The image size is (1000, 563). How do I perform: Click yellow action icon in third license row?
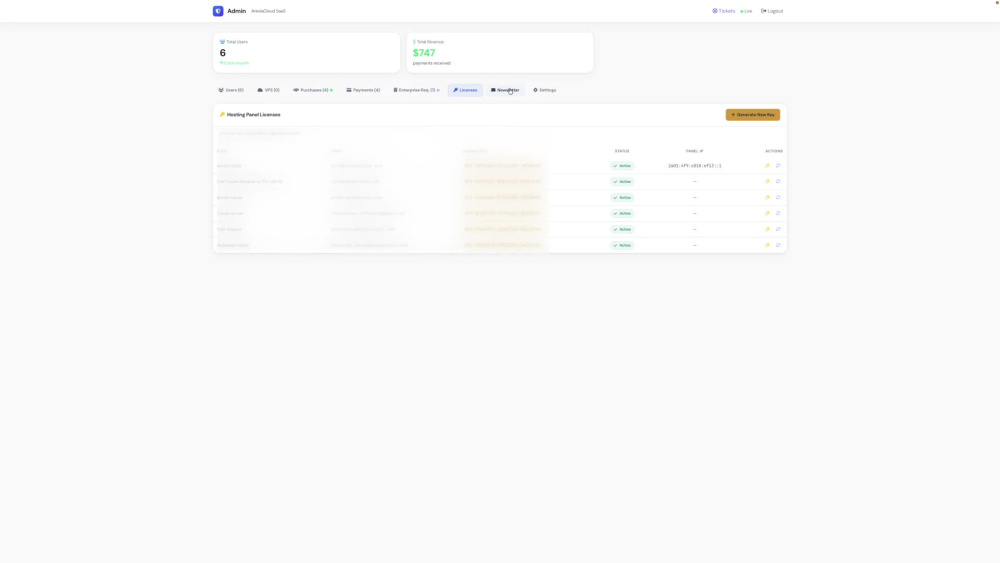point(767,198)
